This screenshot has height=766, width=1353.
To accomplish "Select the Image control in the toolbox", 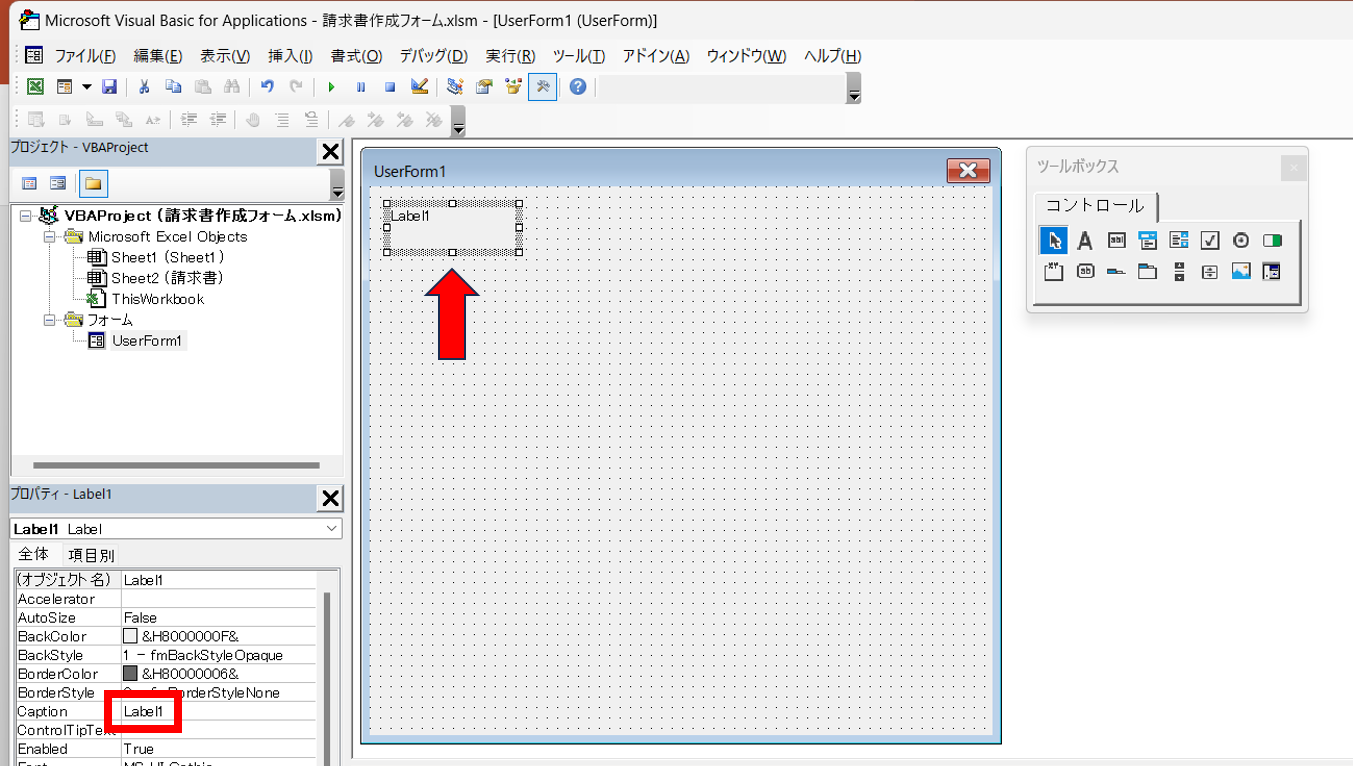I will (x=1241, y=271).
